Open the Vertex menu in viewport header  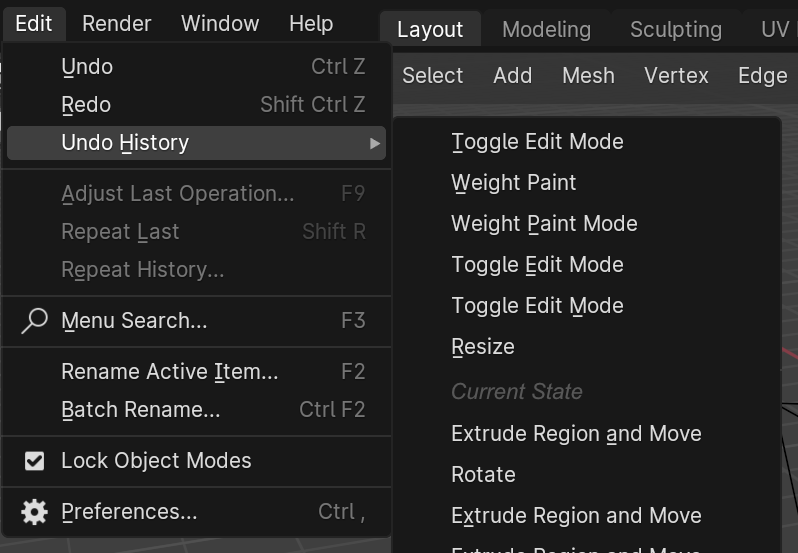[676, 76]
